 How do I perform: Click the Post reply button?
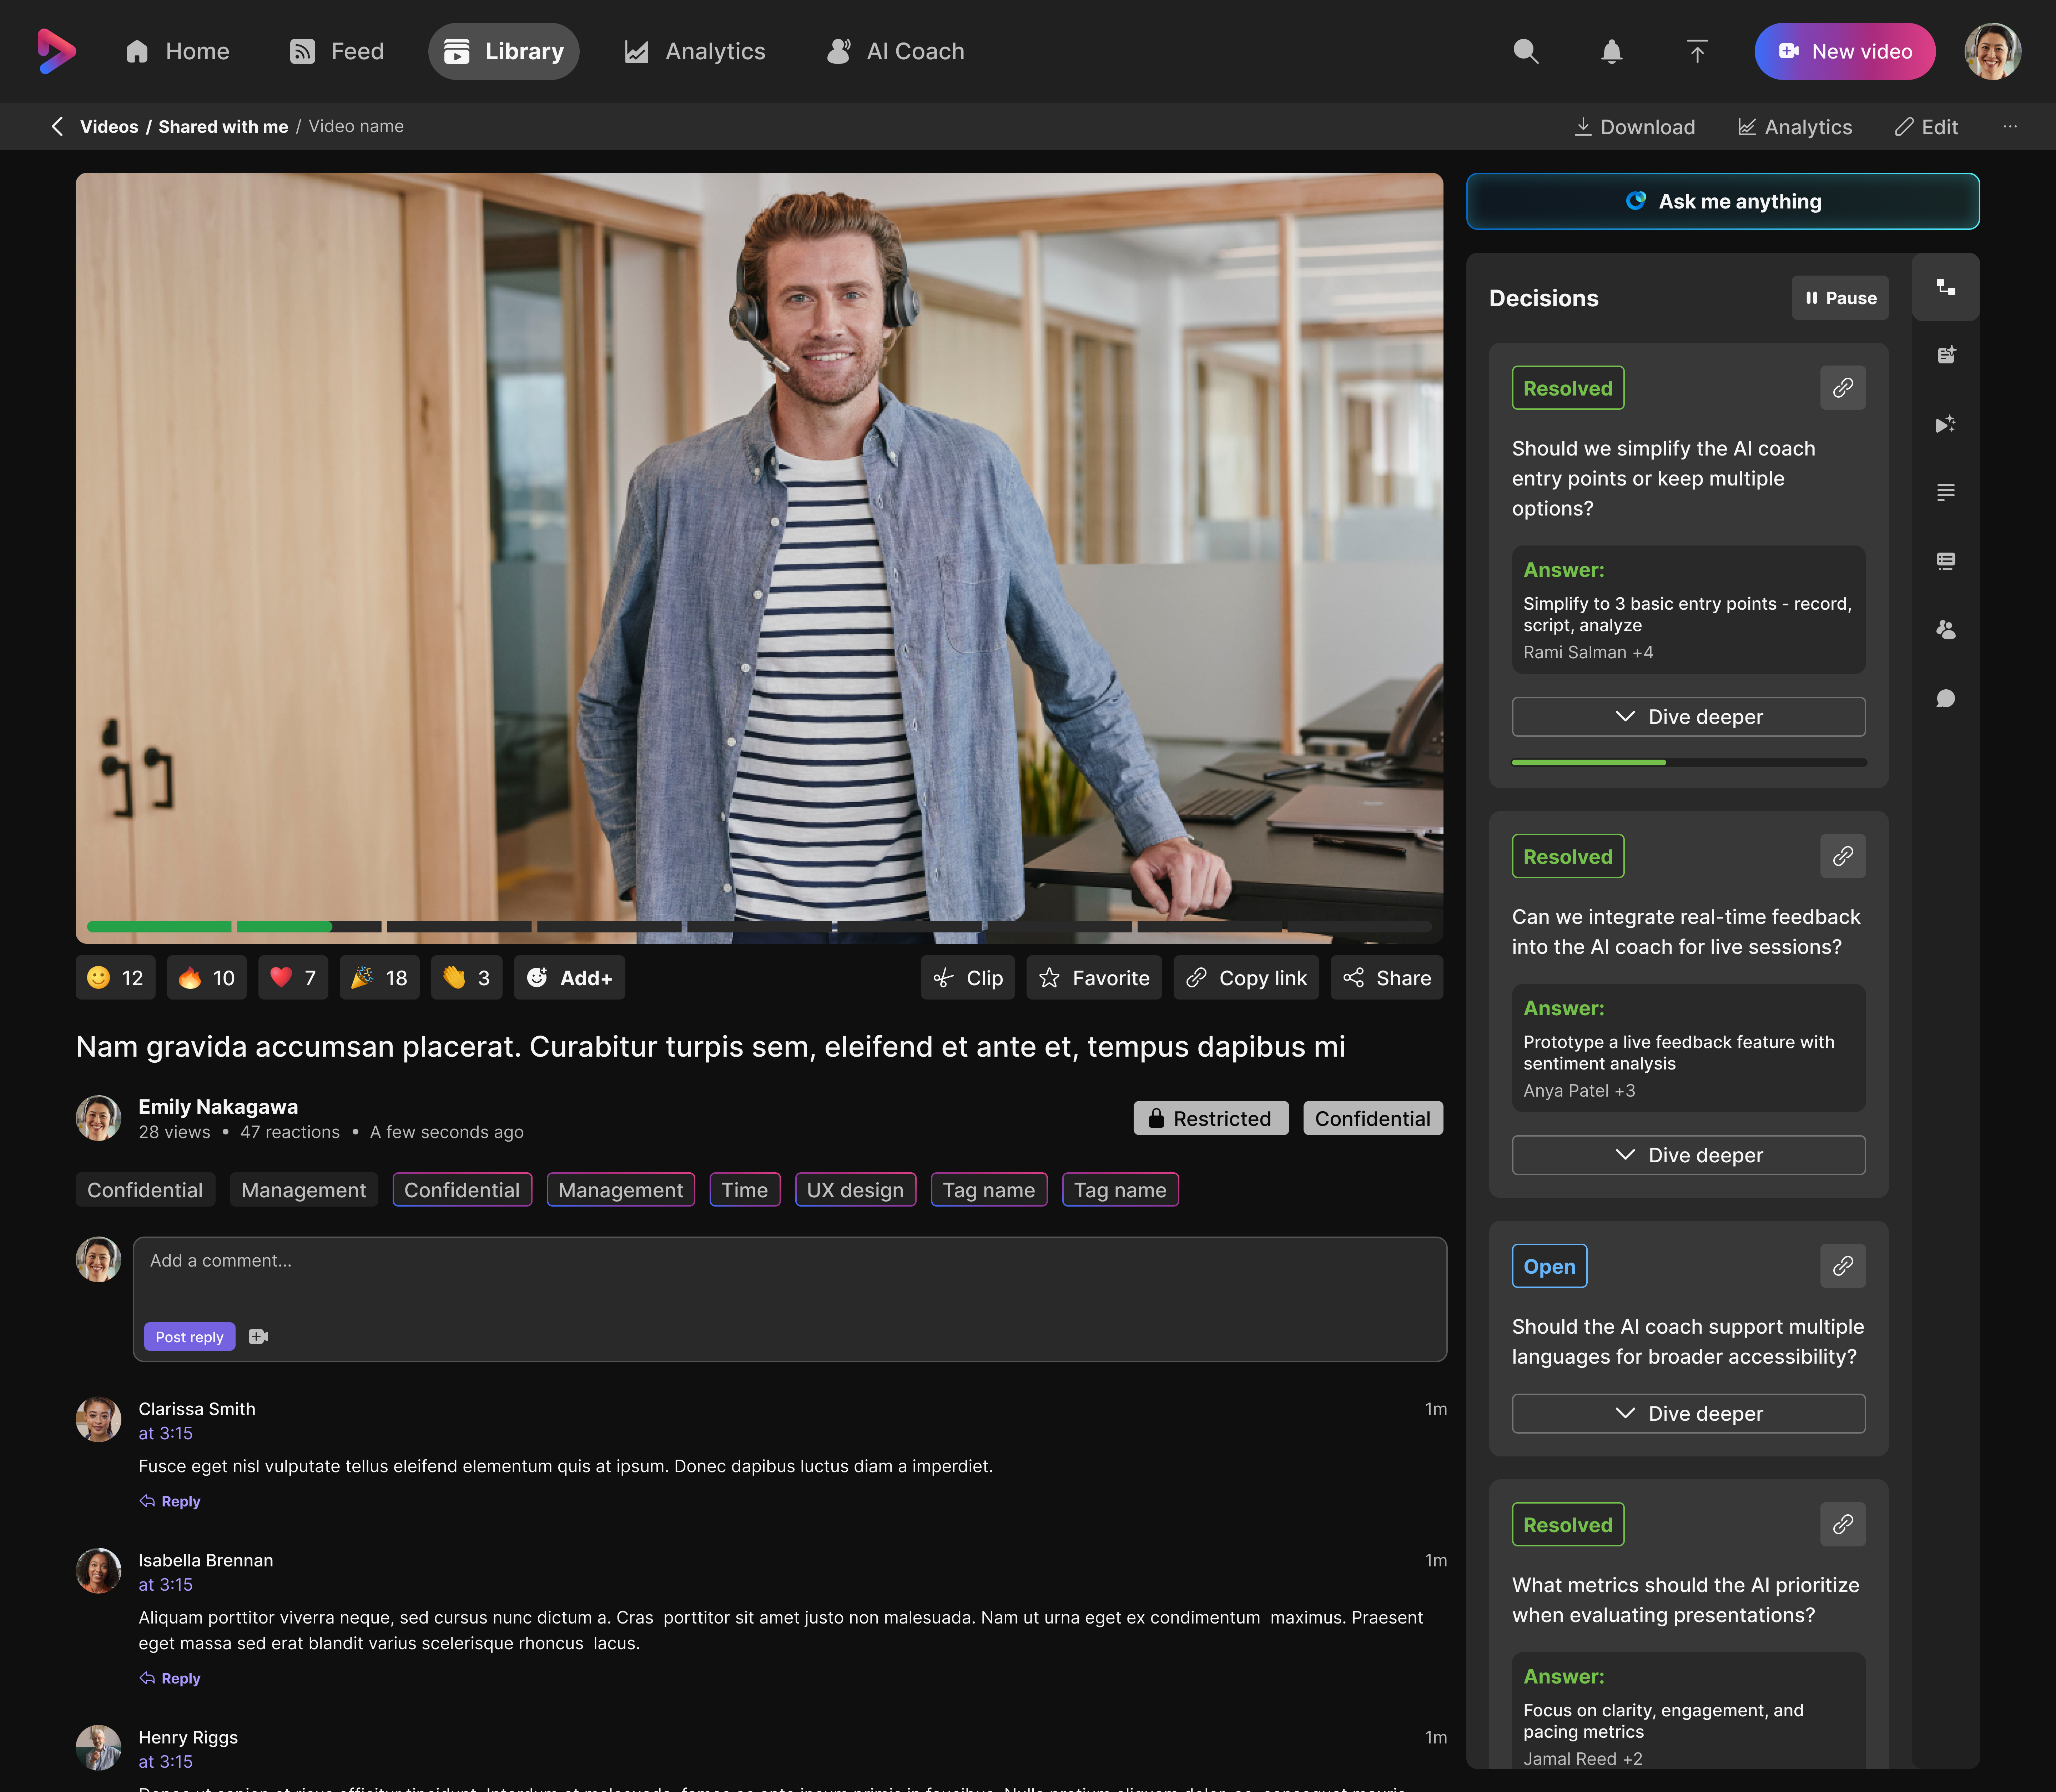[190, 1337]
